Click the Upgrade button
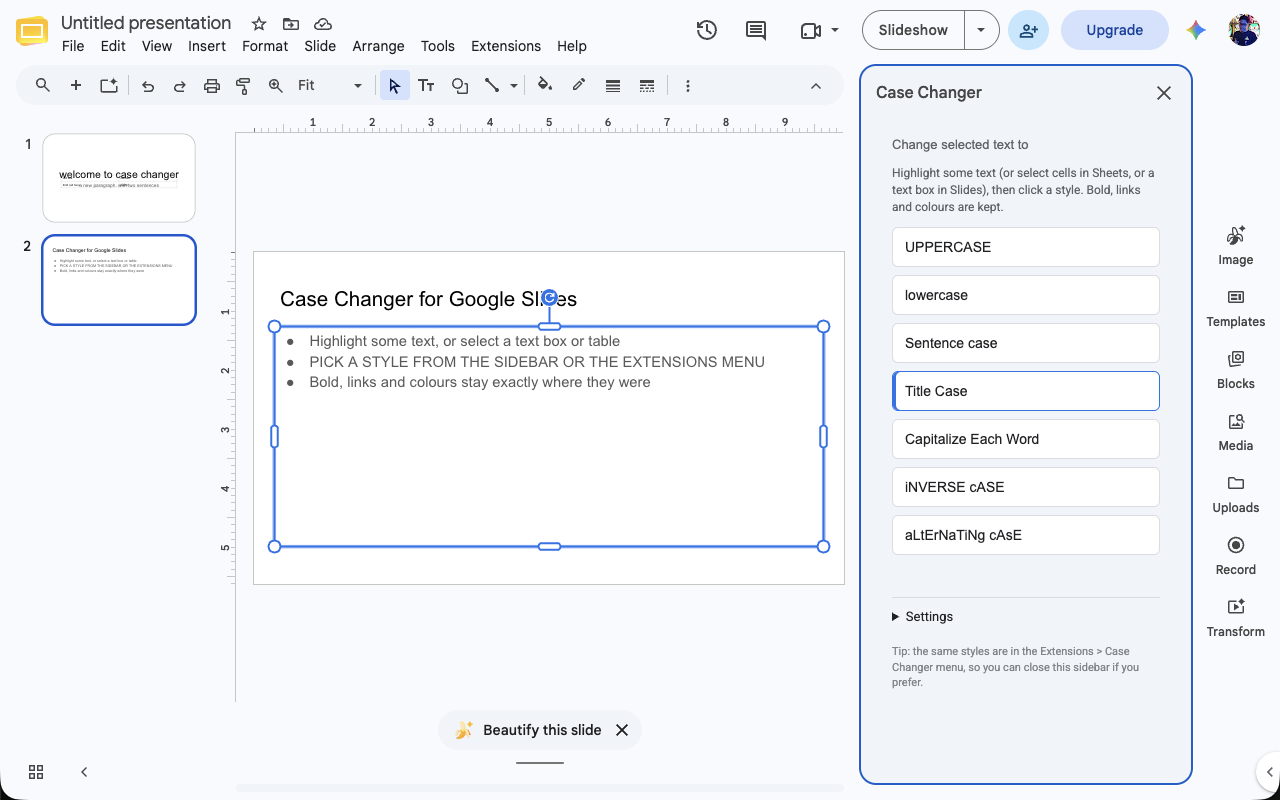The image size is (1280, 800). [x=1114, y=30]
